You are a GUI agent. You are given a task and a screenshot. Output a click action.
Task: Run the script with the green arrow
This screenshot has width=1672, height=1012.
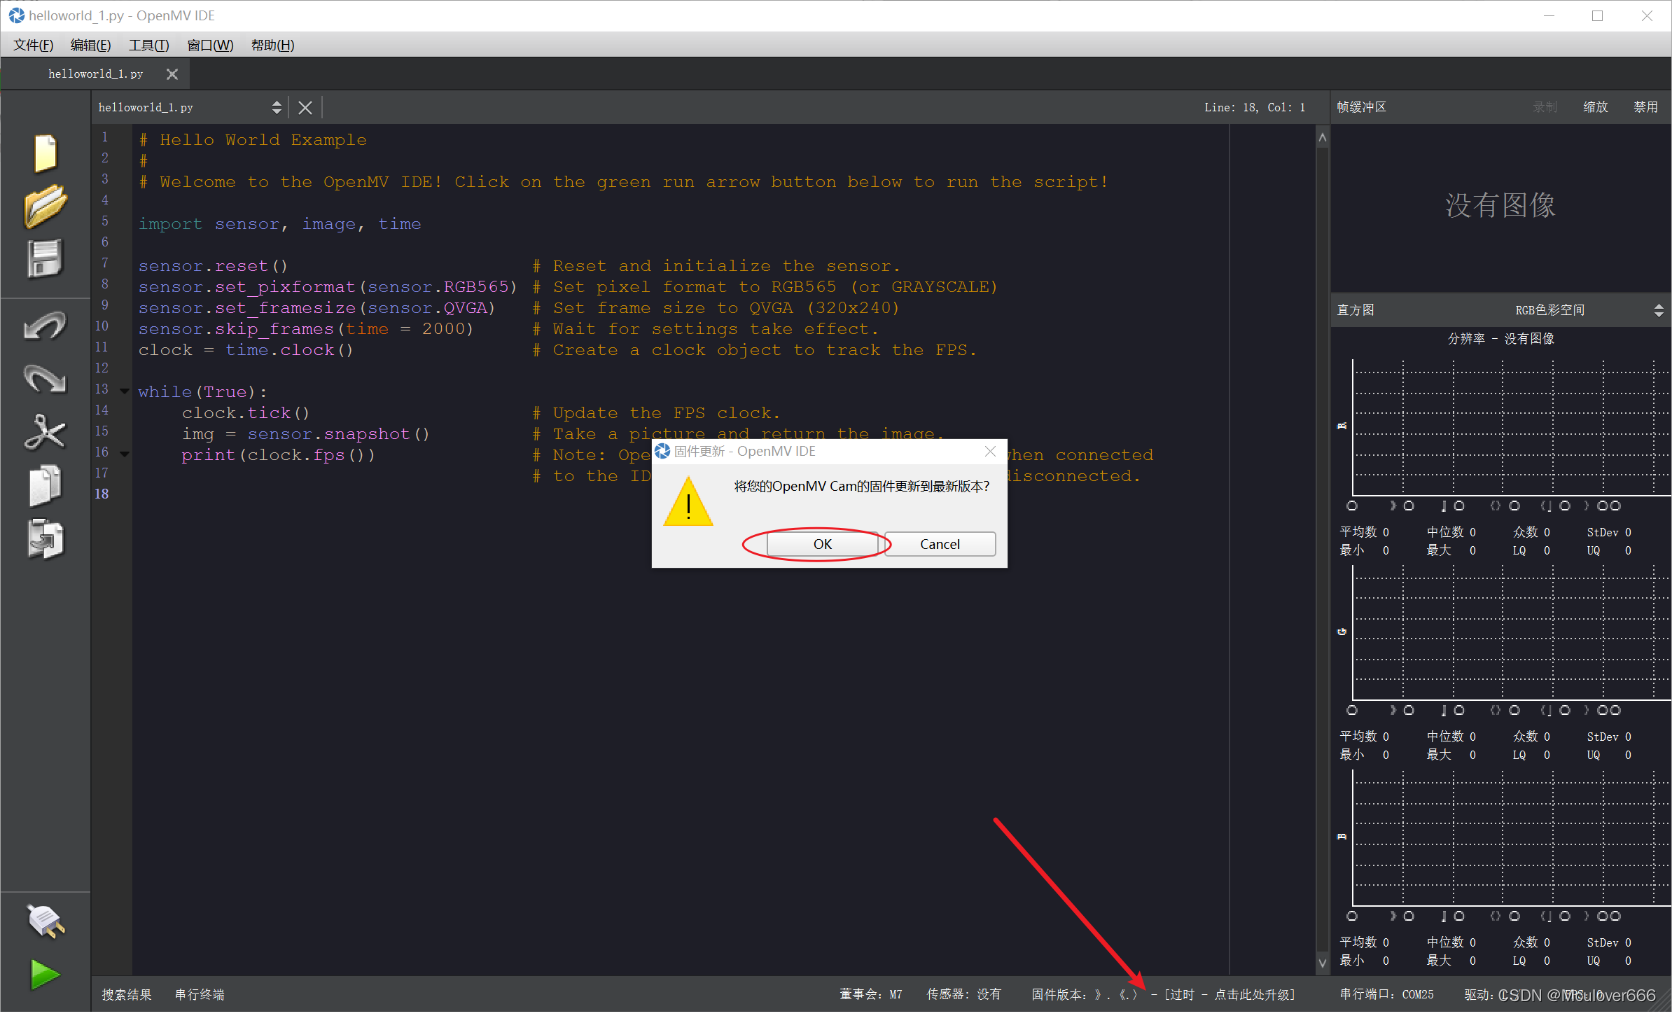[45, 974]
